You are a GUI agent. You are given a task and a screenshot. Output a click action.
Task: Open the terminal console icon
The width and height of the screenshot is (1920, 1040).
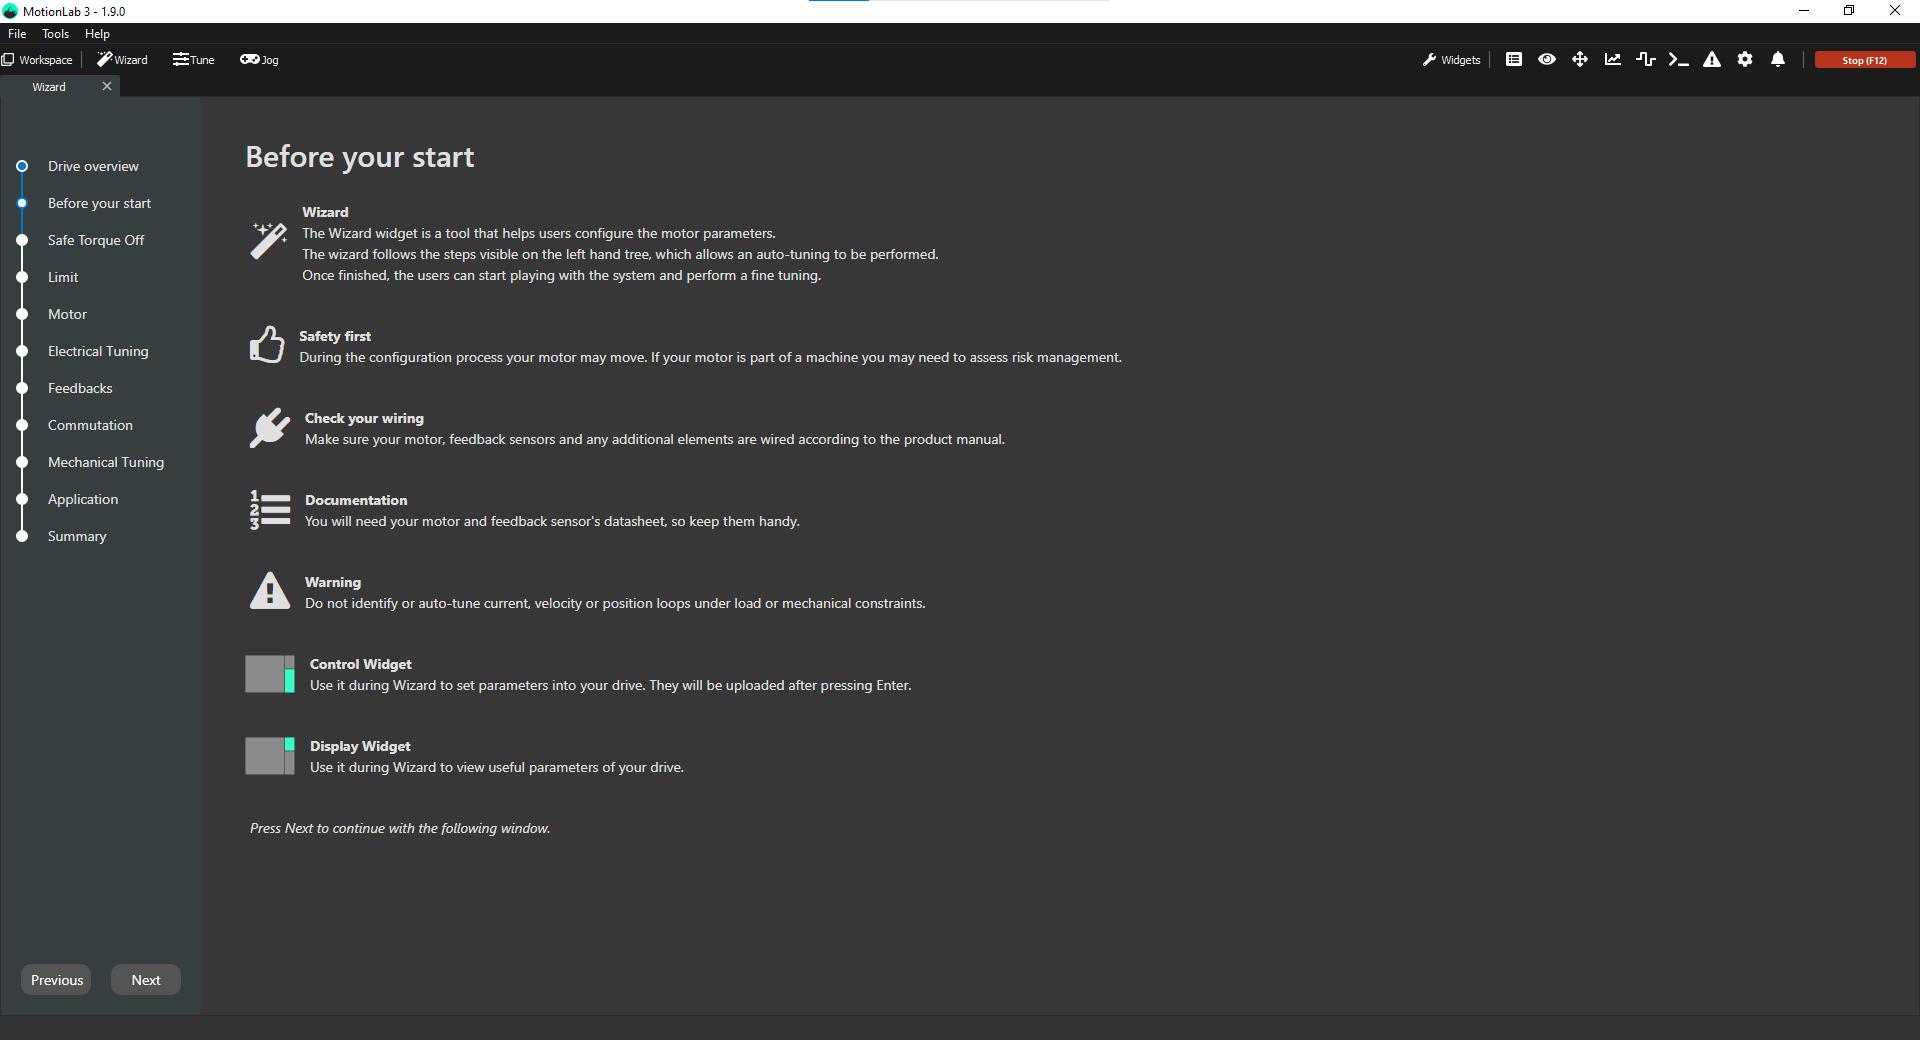(x=1679, y=60)
